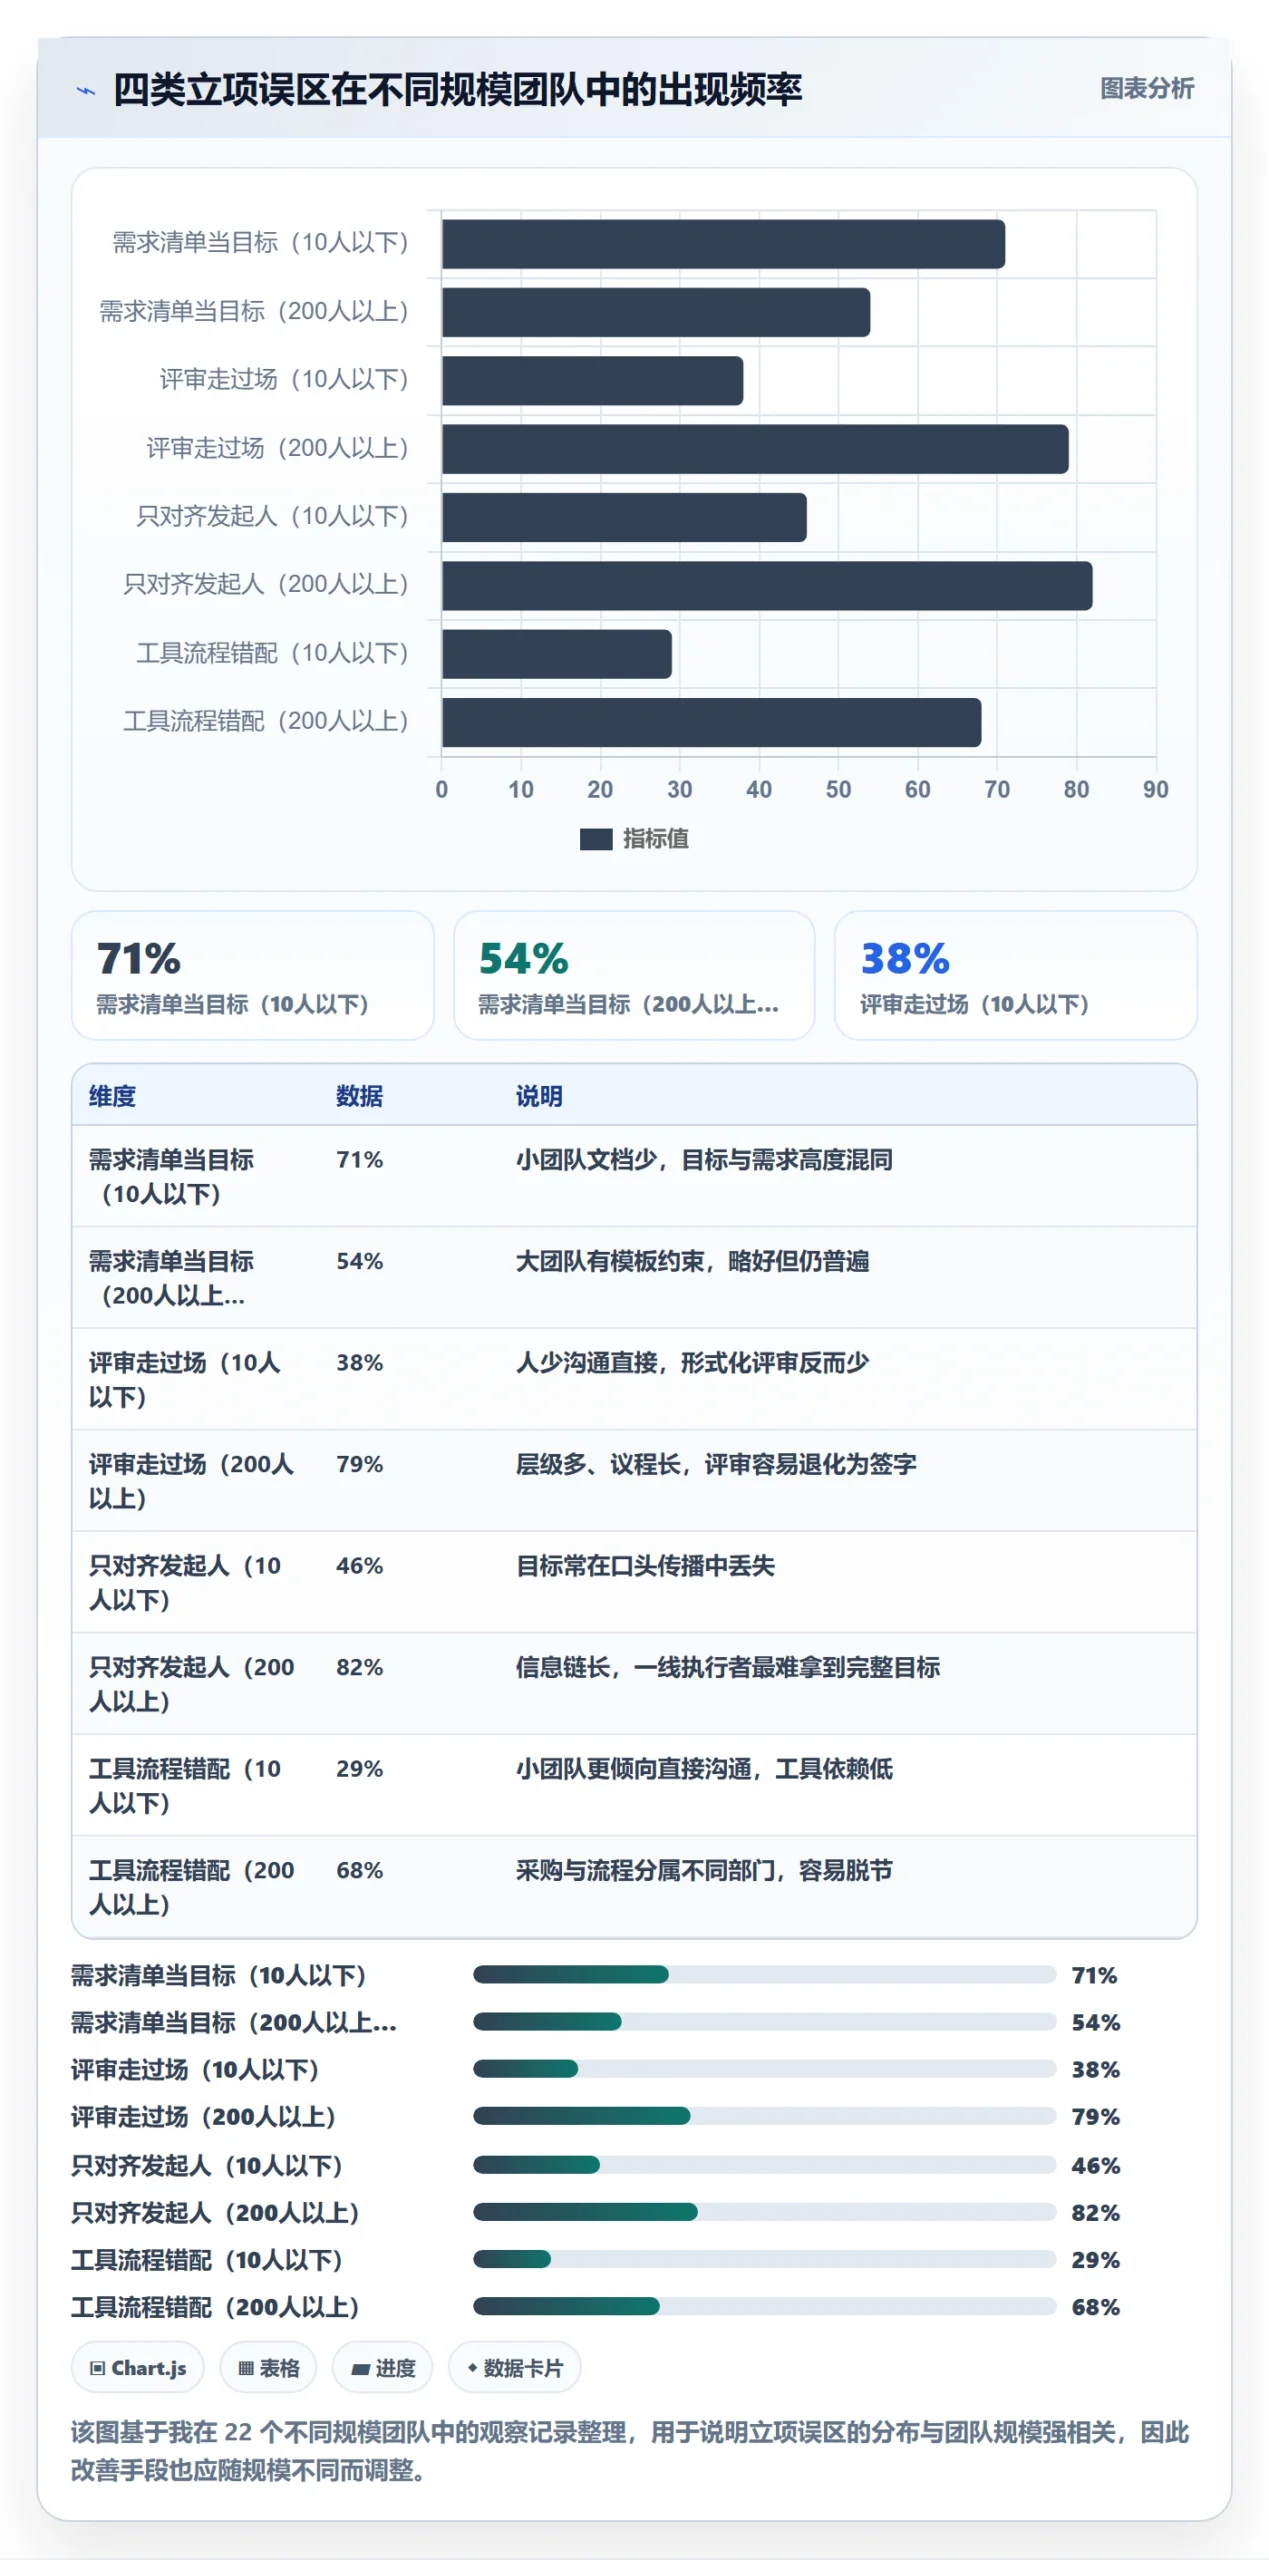Click chart bar for 只对齐发起人（10人以下）

[x=624, y=517]
